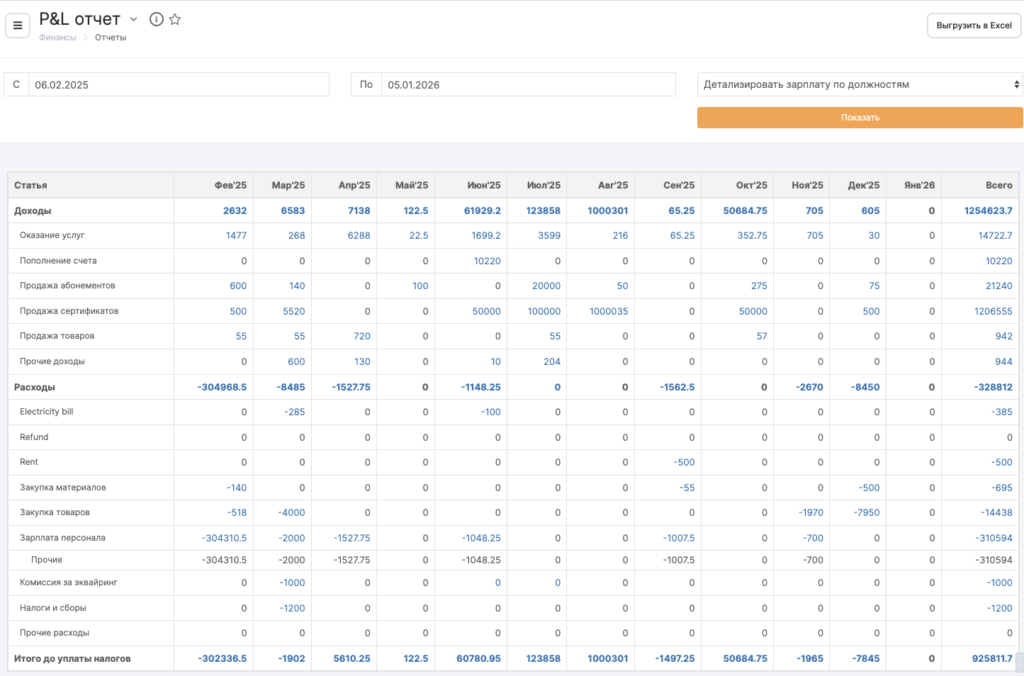Click Пополнение счета Июн'25 value 10220
The width and height of the screenshot is (1024, 676).
(x=487, y=261)
